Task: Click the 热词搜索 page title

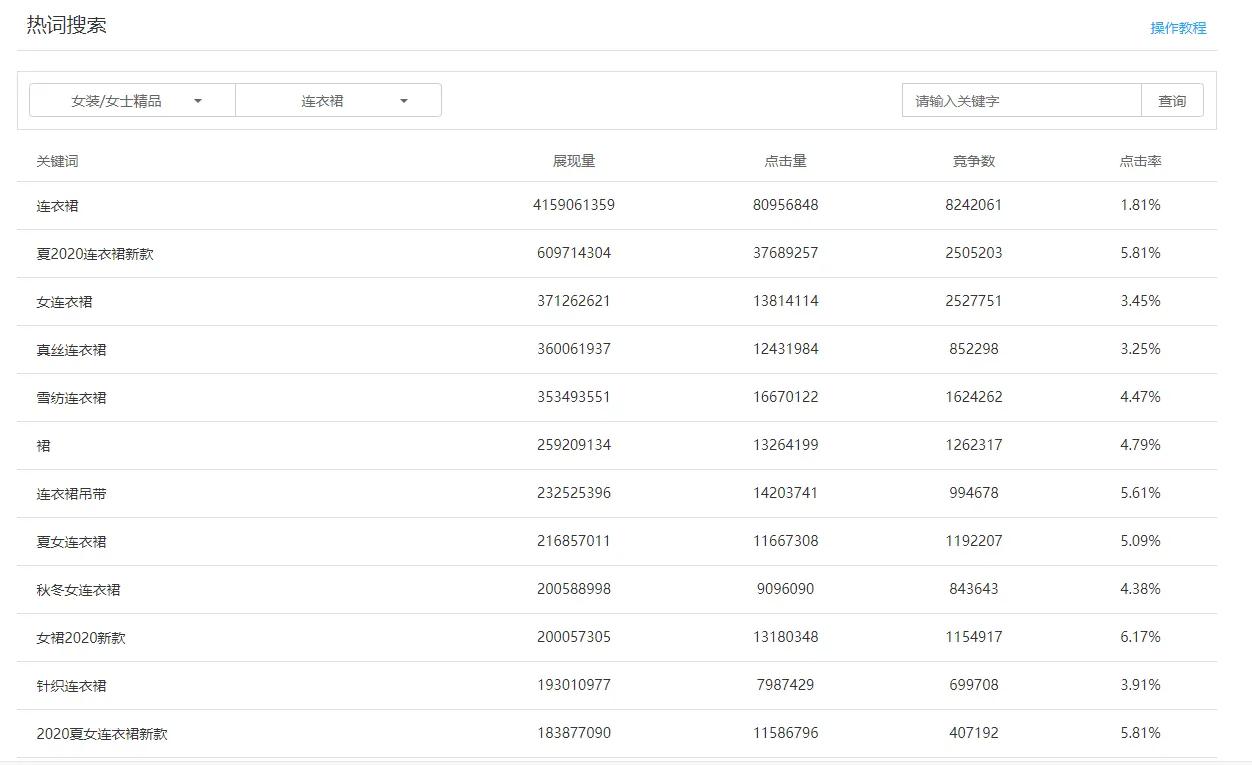Action: [66, 26]
